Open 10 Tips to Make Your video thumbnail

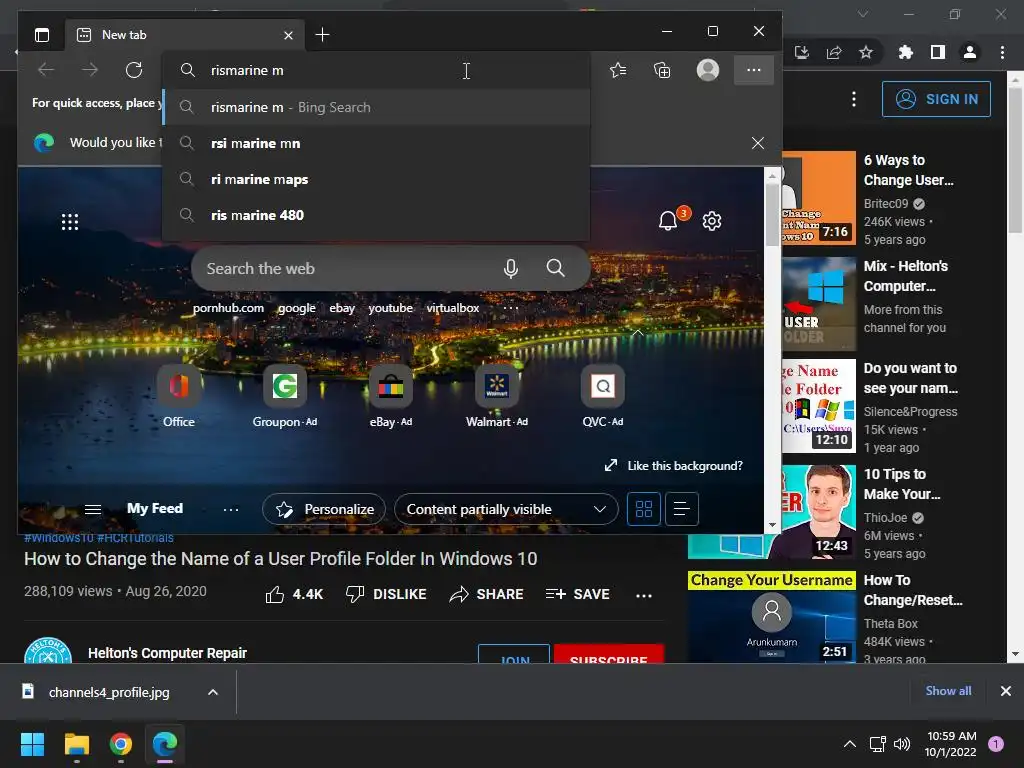pos(818,512)
